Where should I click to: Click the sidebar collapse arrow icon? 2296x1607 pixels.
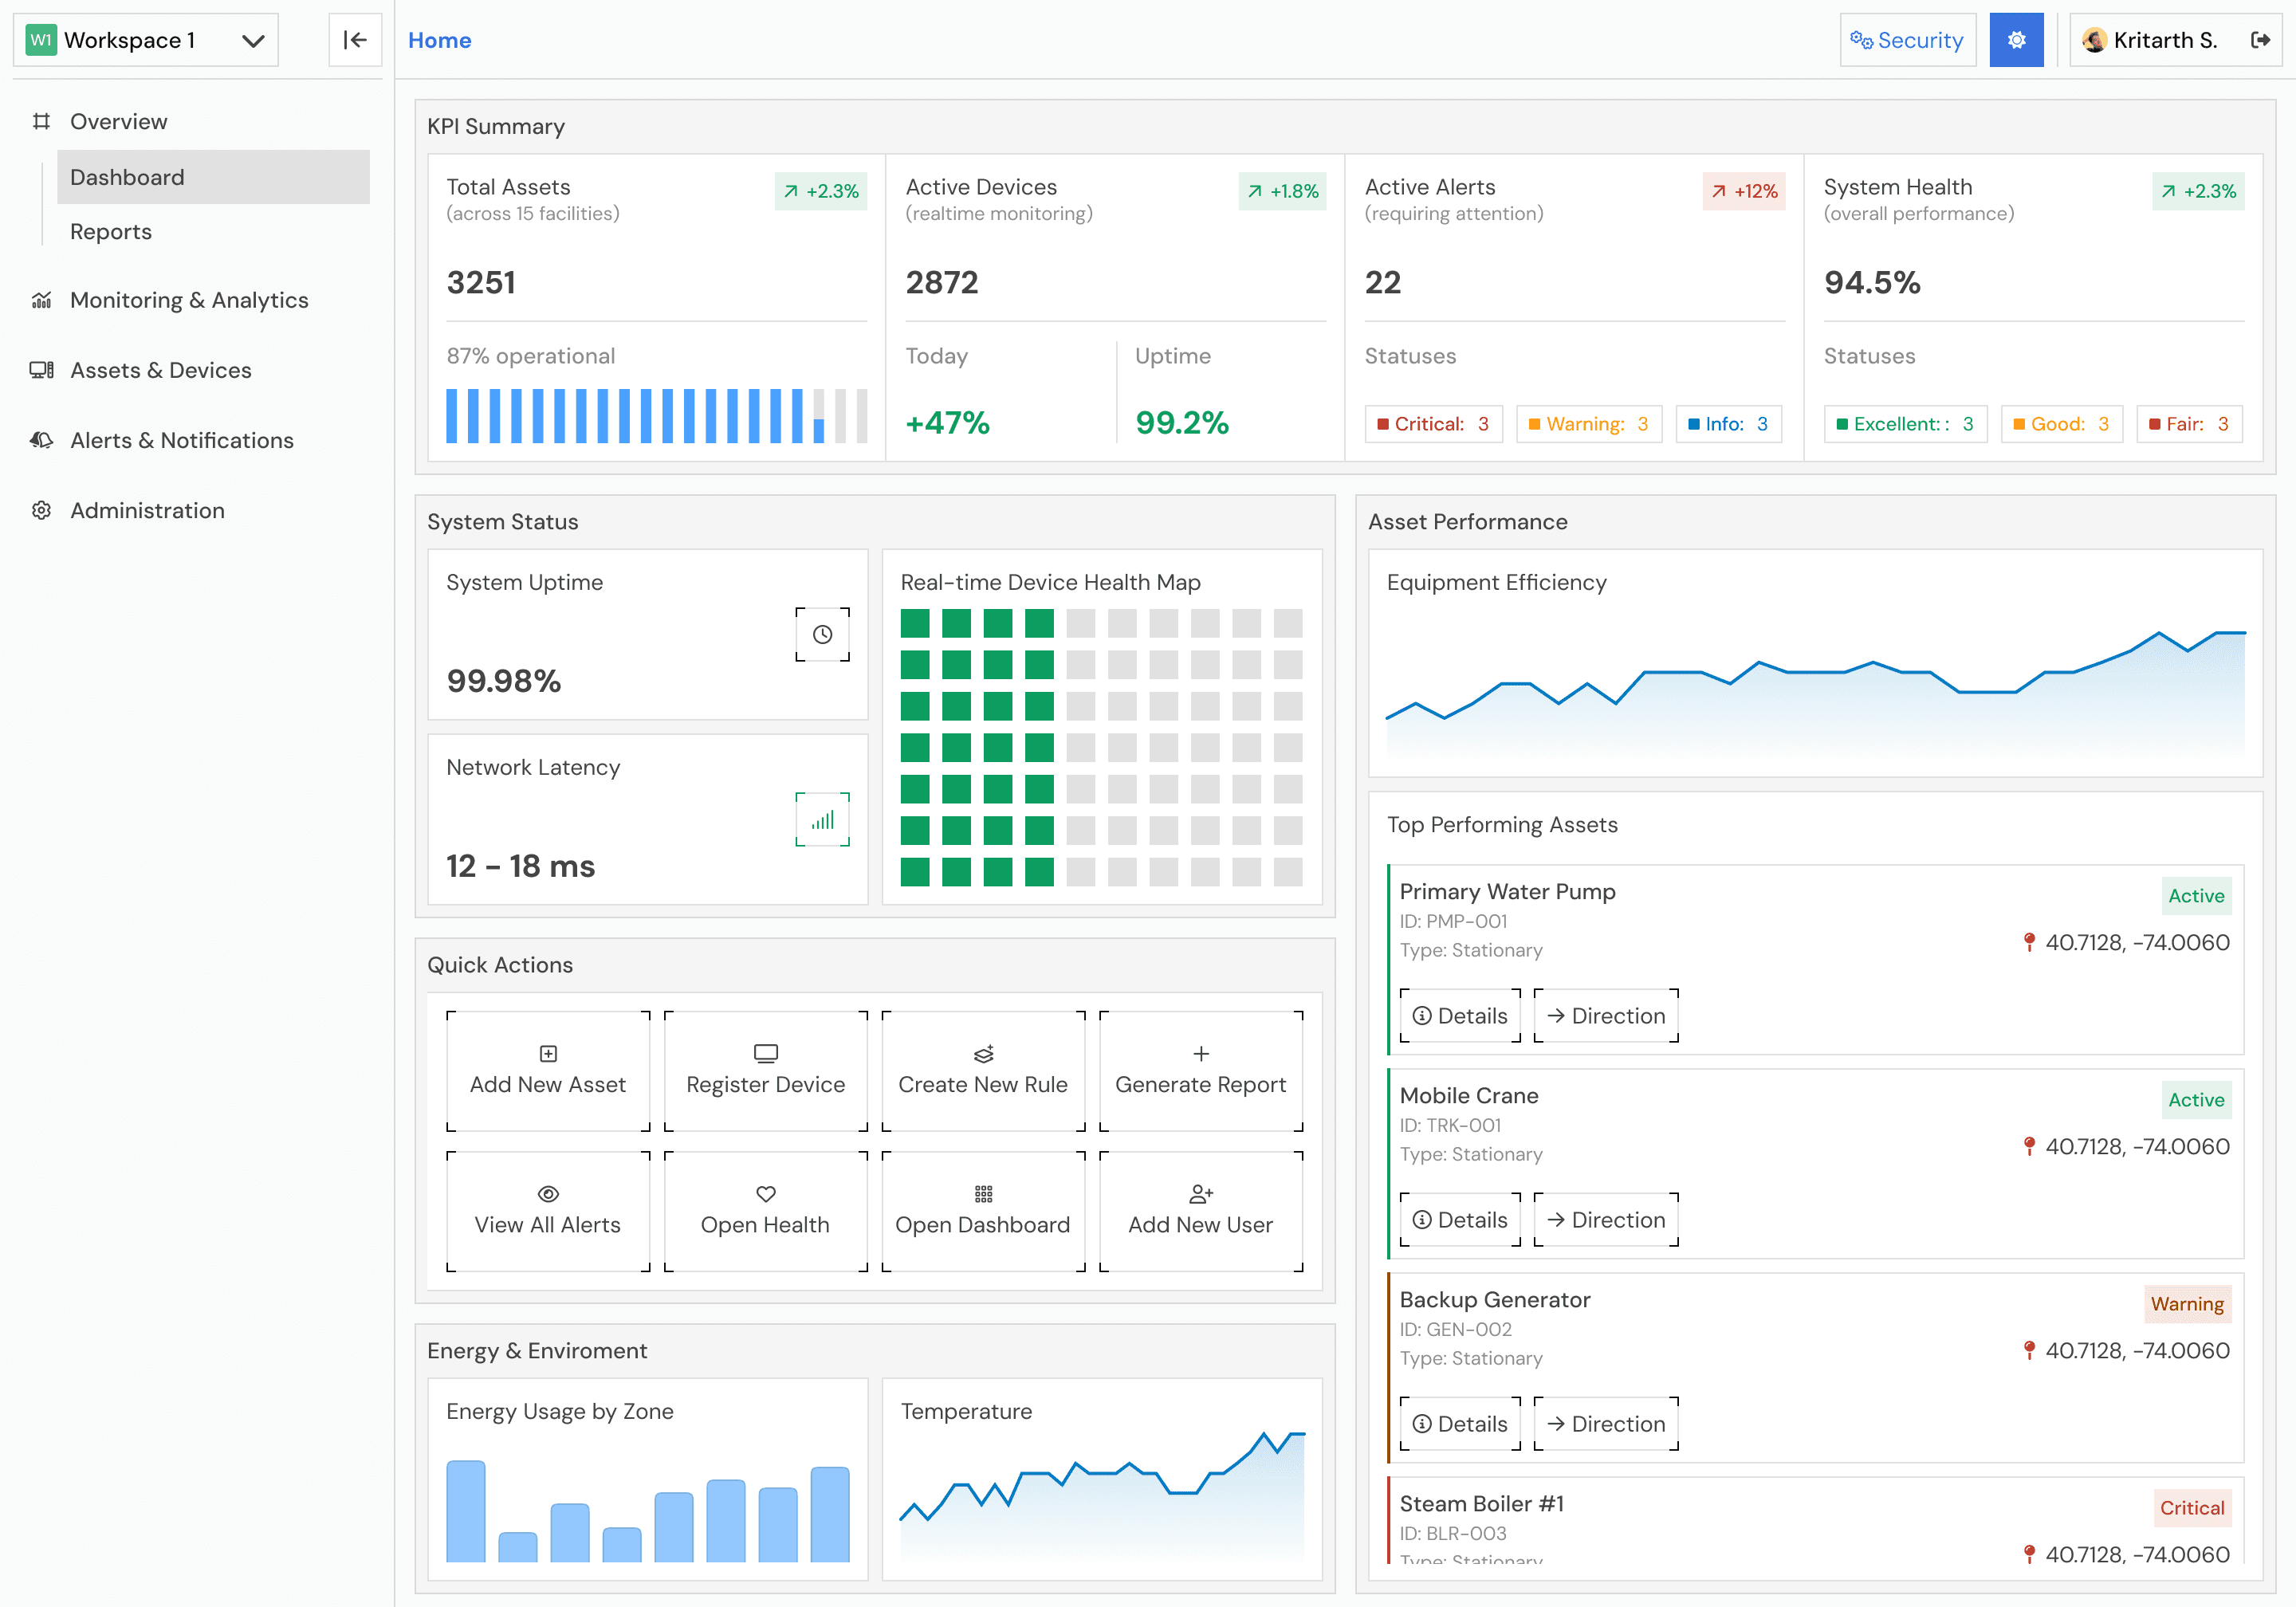coord(355,40)
